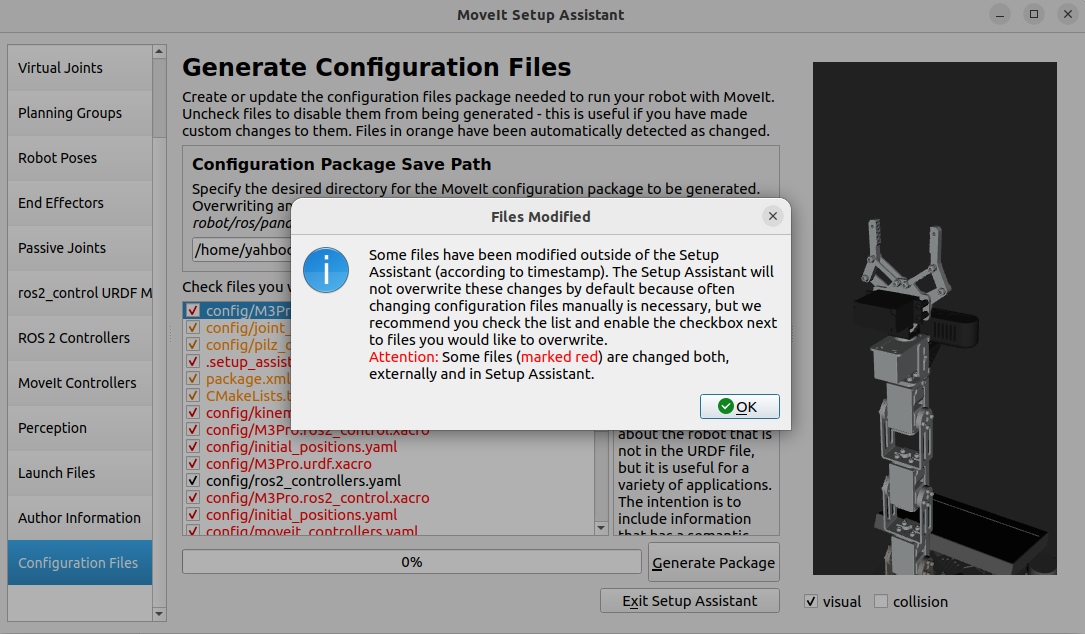1085x634 pixels.
Task: Click the file list scroll down arrow
Action: pyautogui.click(x=601, y=528)
